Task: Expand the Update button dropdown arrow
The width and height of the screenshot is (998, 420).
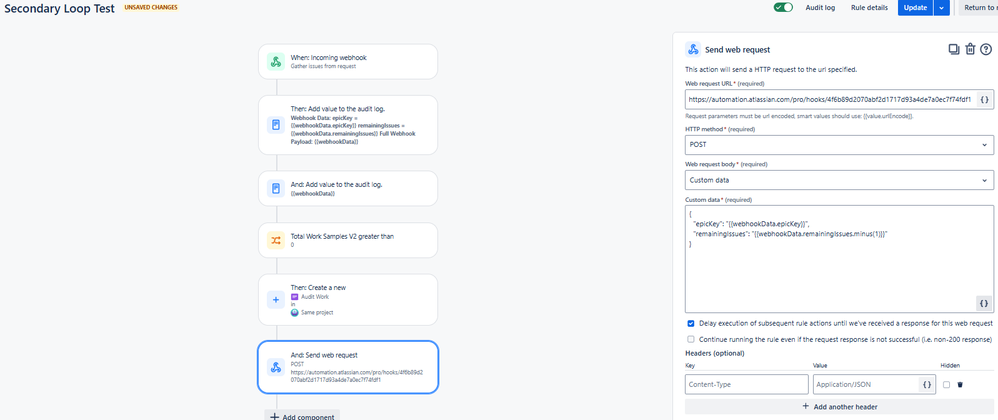Action: tap(942, 8)
